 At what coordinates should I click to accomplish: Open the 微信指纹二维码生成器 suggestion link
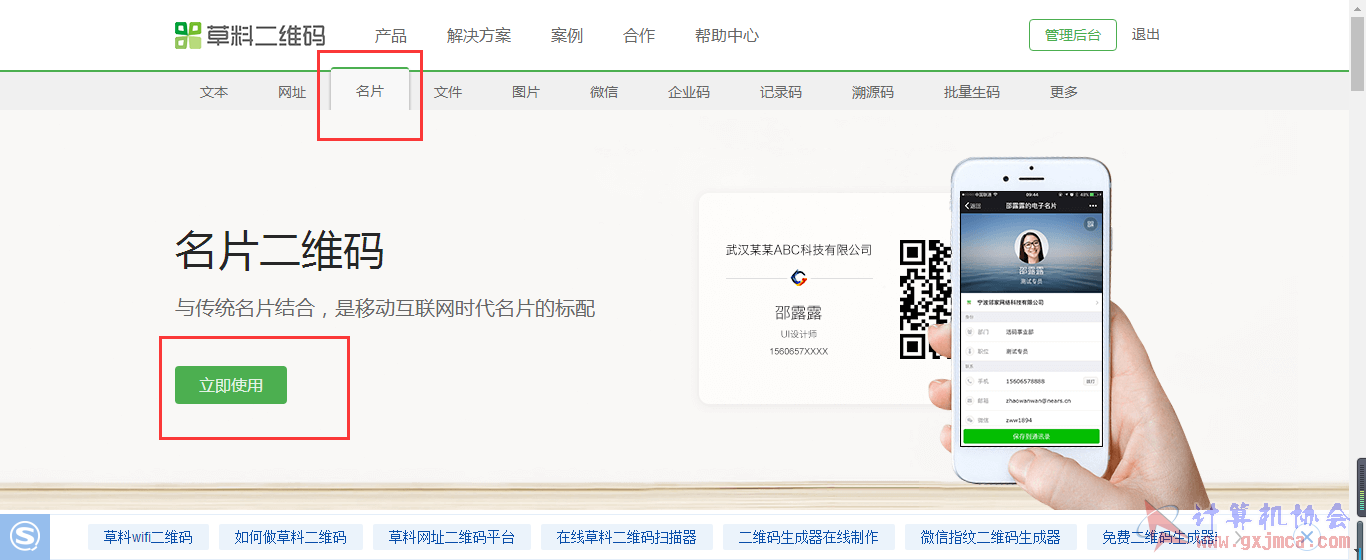point(991,537)
